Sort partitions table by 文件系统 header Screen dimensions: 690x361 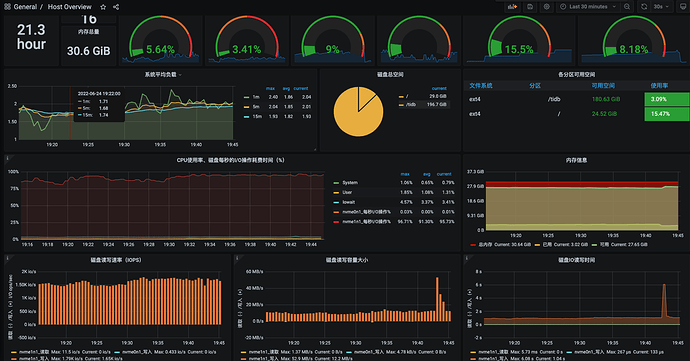pos(481,86)
